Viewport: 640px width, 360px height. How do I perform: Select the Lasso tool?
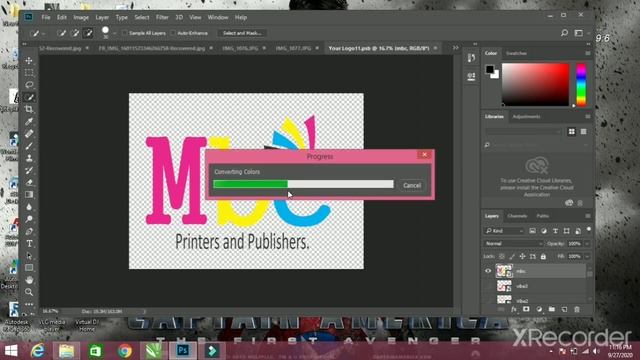click(x=29, y=85)
